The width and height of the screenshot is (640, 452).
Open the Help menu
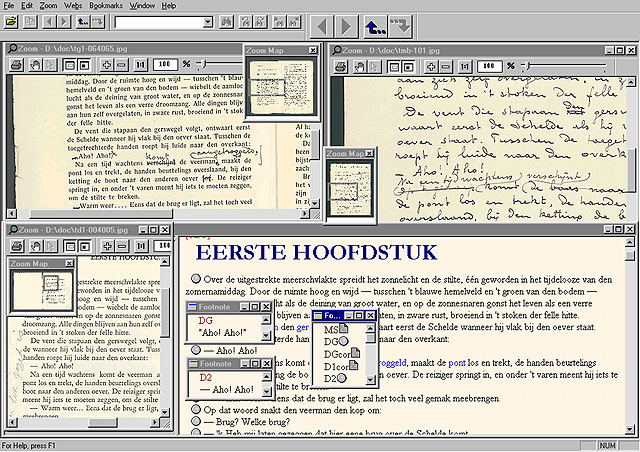pos(169,6)
